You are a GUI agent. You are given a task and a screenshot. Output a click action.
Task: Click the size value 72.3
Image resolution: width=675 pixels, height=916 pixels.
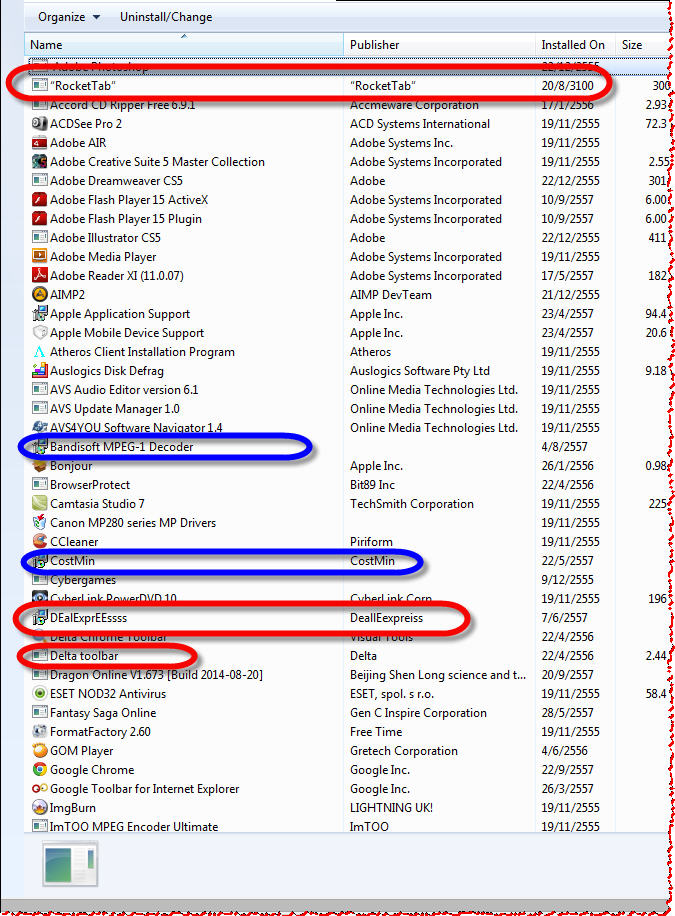coord(656,124)
